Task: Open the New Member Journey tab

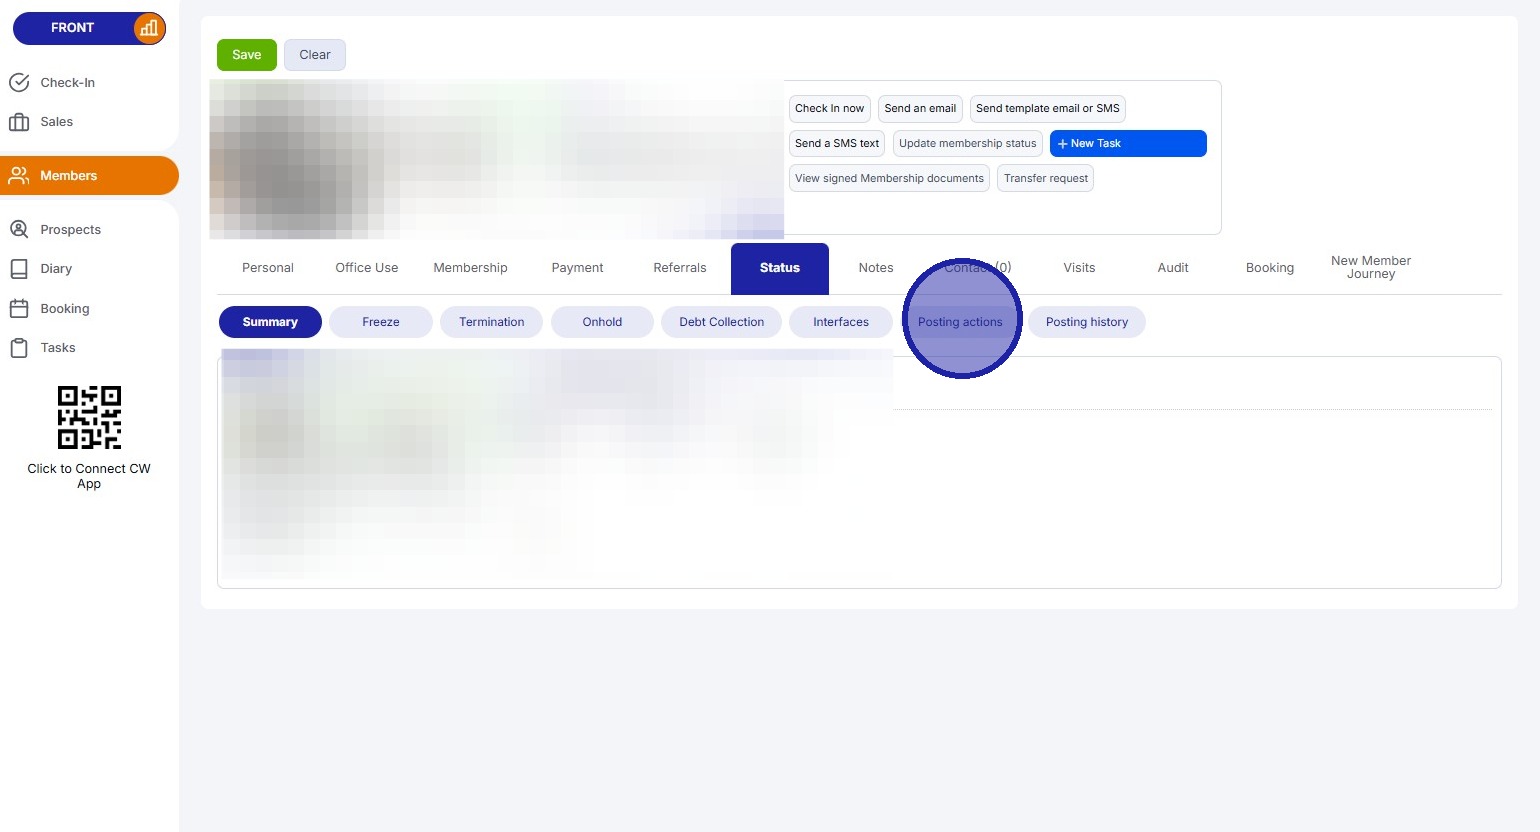Action: pos(1371,268)
